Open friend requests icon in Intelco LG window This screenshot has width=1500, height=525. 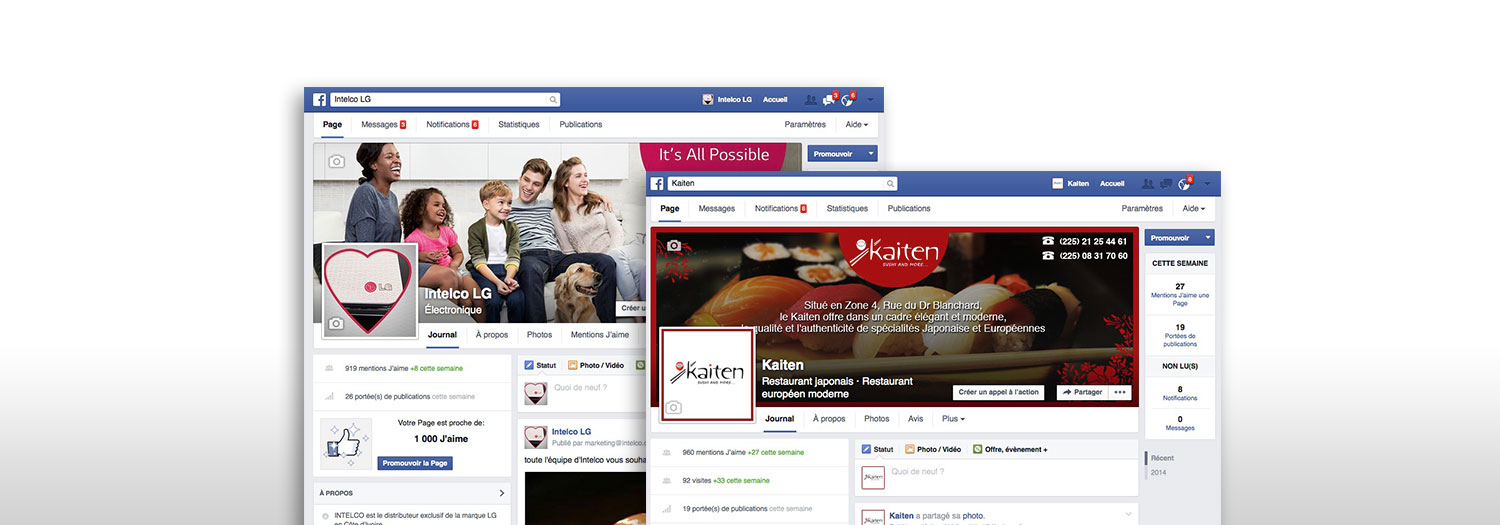coord(811,100)
